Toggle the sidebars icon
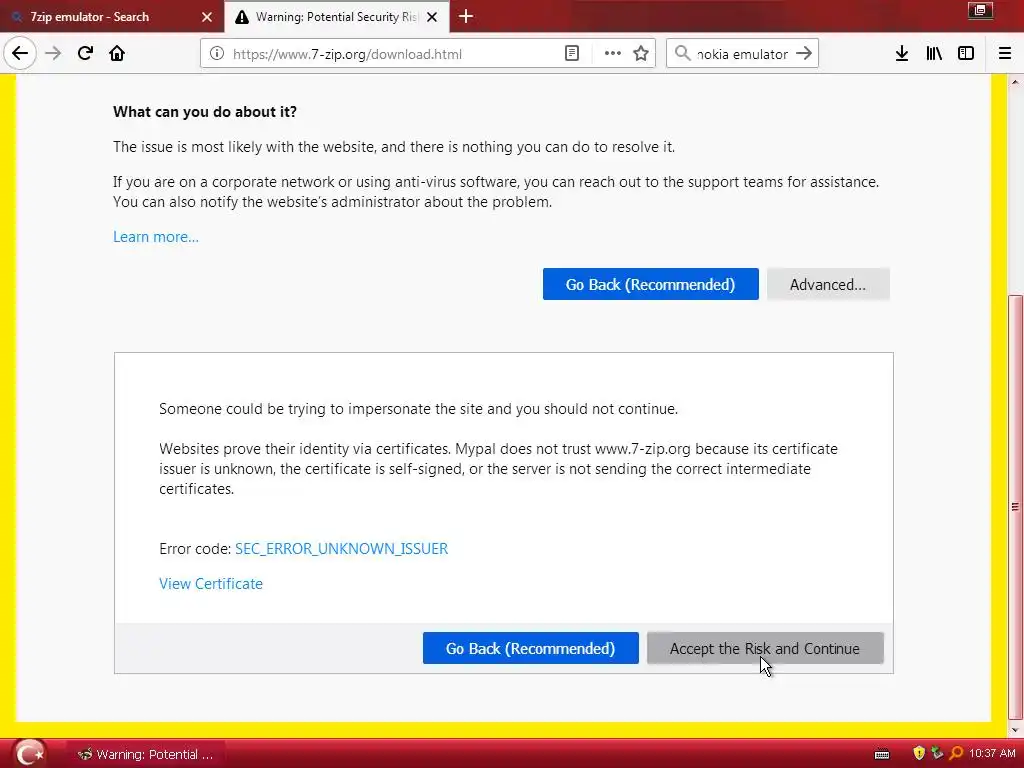 (966, 54)
